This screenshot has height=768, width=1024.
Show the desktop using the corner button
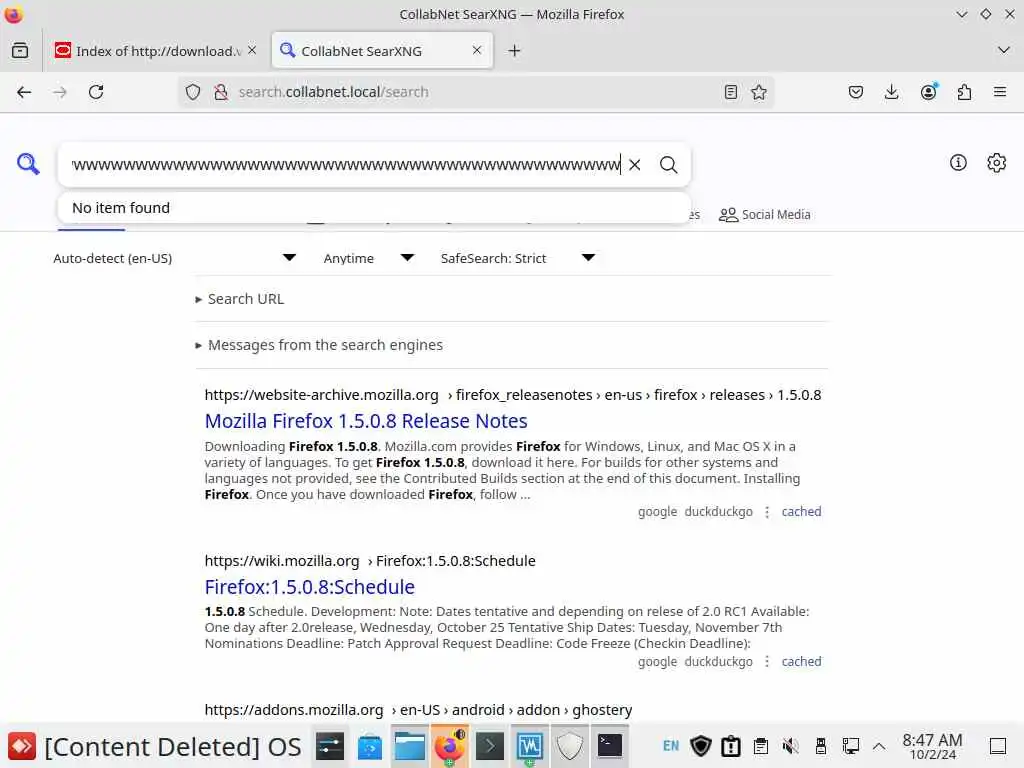998,746
